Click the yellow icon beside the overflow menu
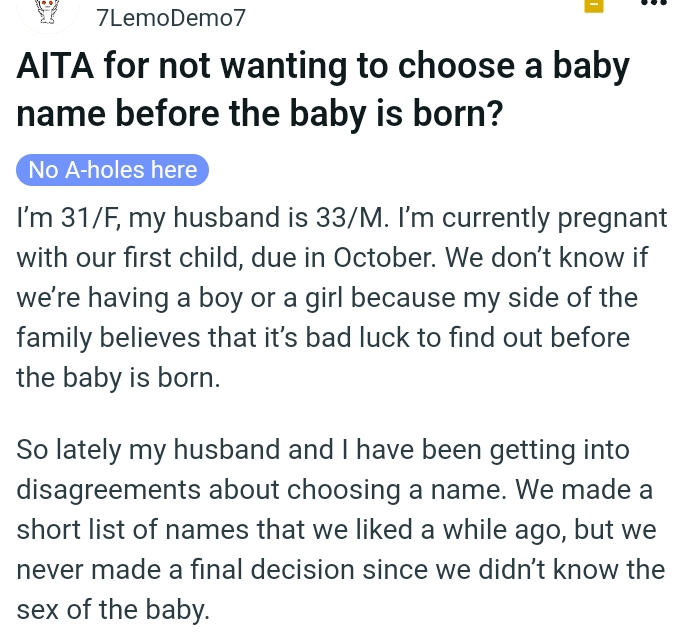Viewport: 679px width, 644px height. [594, 6]
